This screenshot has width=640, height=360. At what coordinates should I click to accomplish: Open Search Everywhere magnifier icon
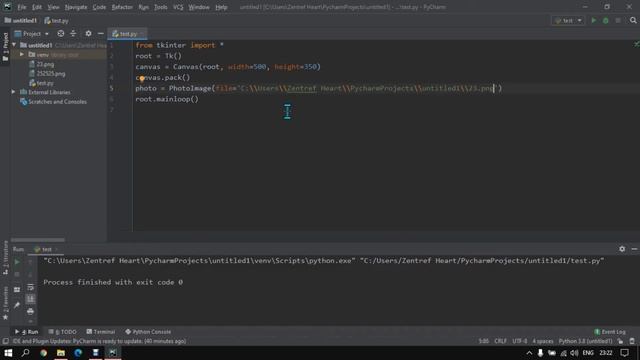point(633,20)
